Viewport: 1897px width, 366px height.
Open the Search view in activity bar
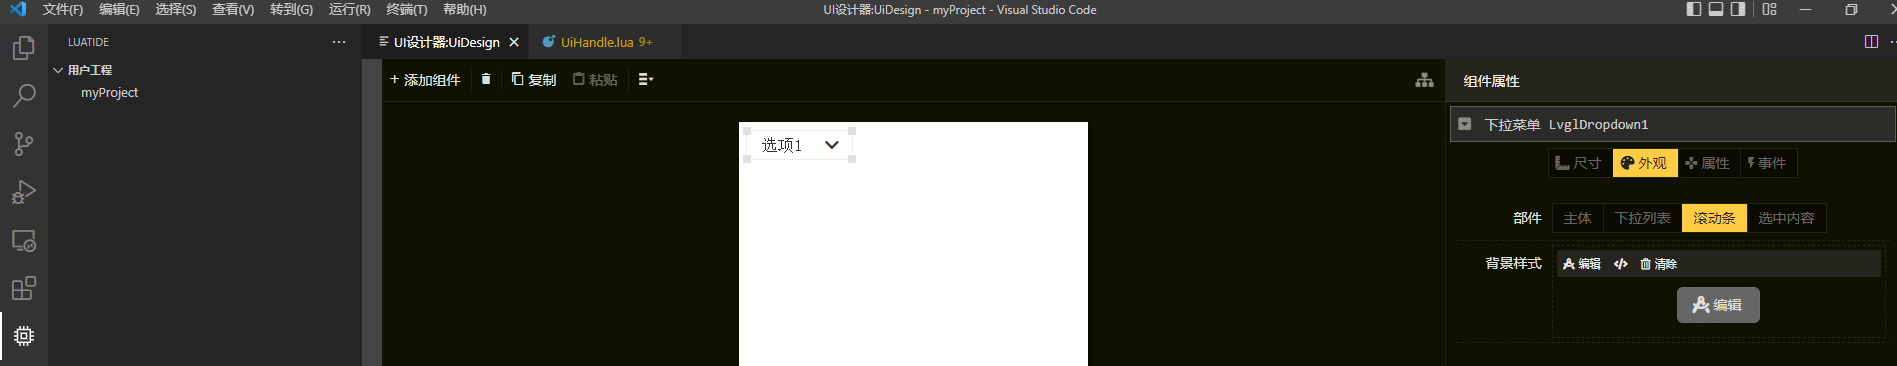click(x=24, y=96)
